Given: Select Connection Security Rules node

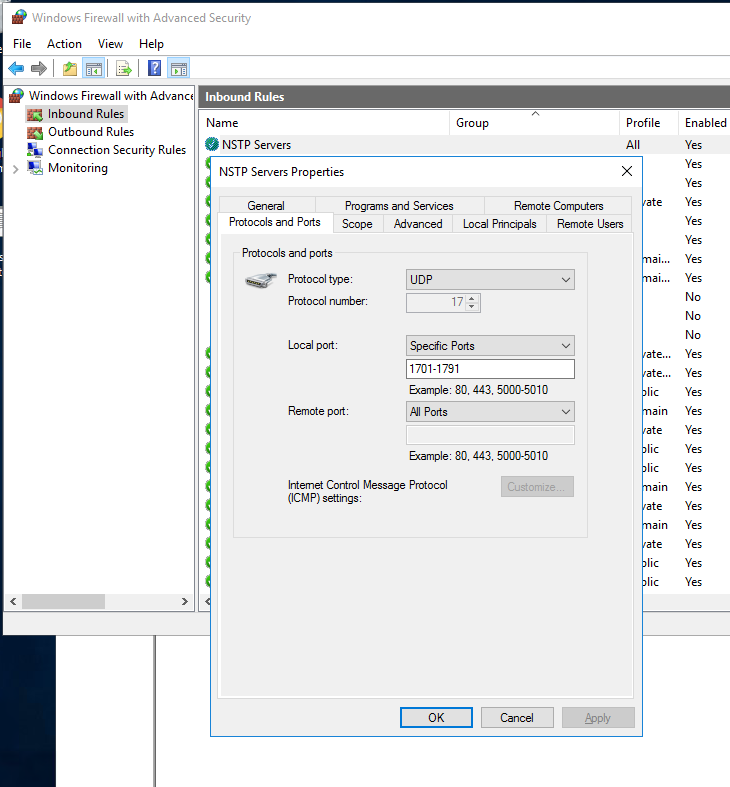Looking at the screenshot, I should pyautogui.click(x=116, y=150).
